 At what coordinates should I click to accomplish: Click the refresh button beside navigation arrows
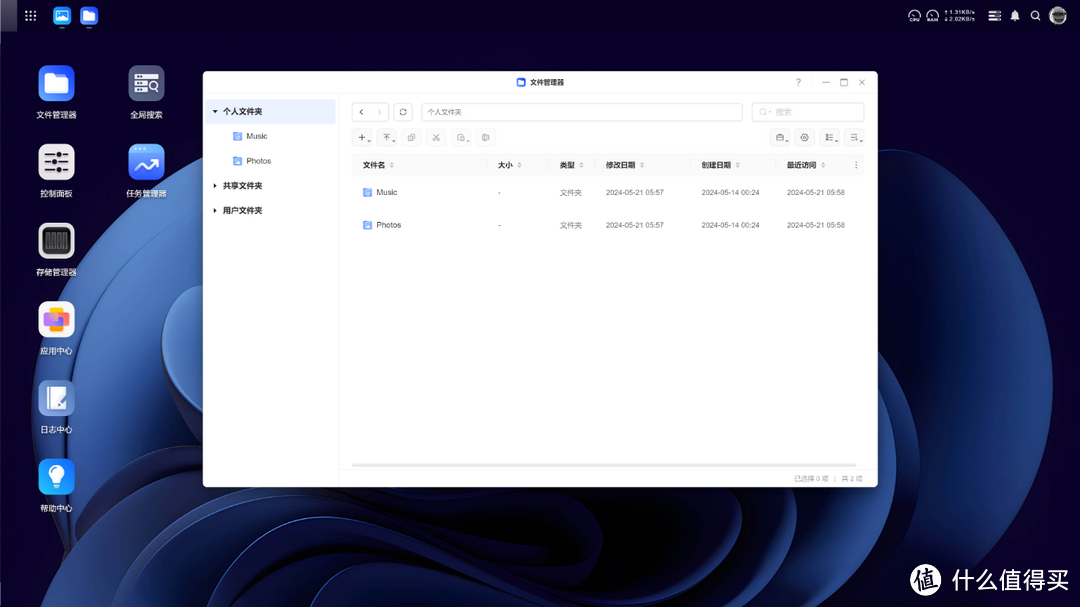[403, 112]
